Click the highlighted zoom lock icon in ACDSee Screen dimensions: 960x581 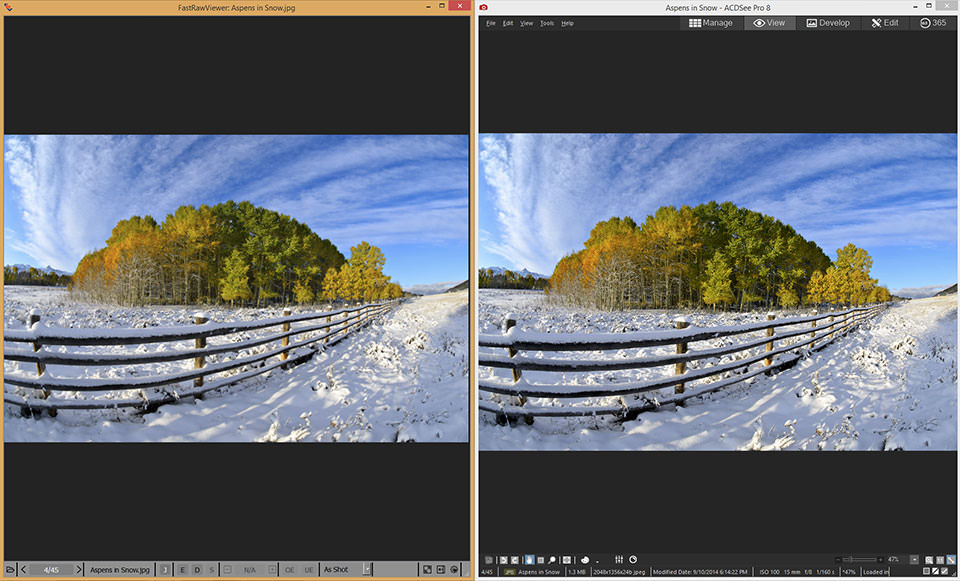[x=951, y=560]
